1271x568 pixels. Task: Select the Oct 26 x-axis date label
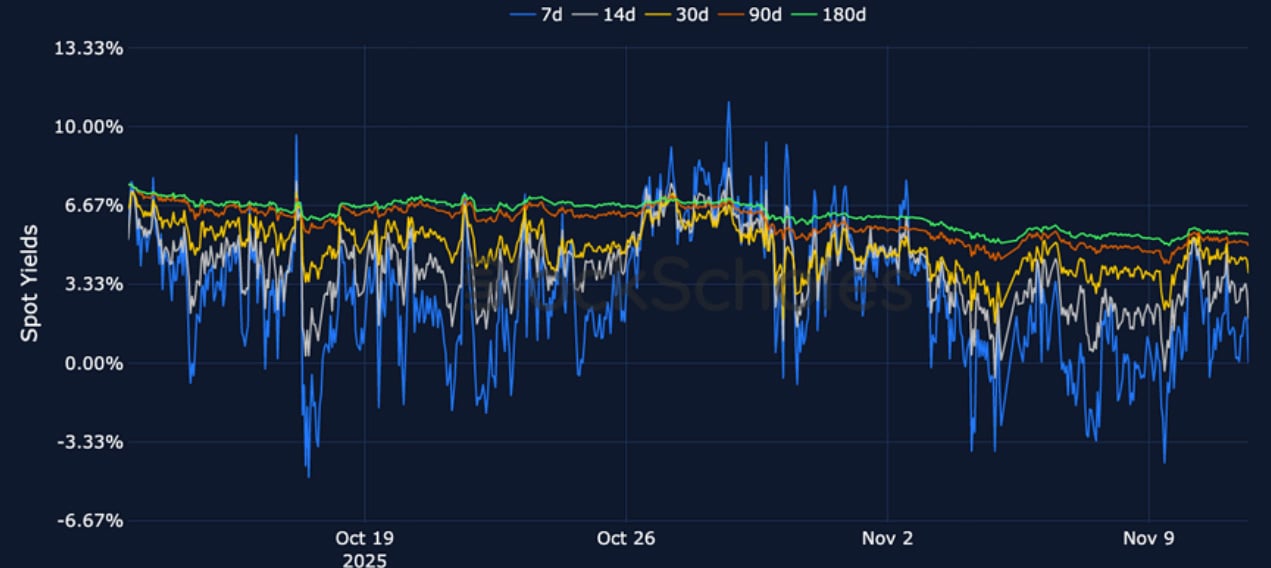[x=626, y=539]
